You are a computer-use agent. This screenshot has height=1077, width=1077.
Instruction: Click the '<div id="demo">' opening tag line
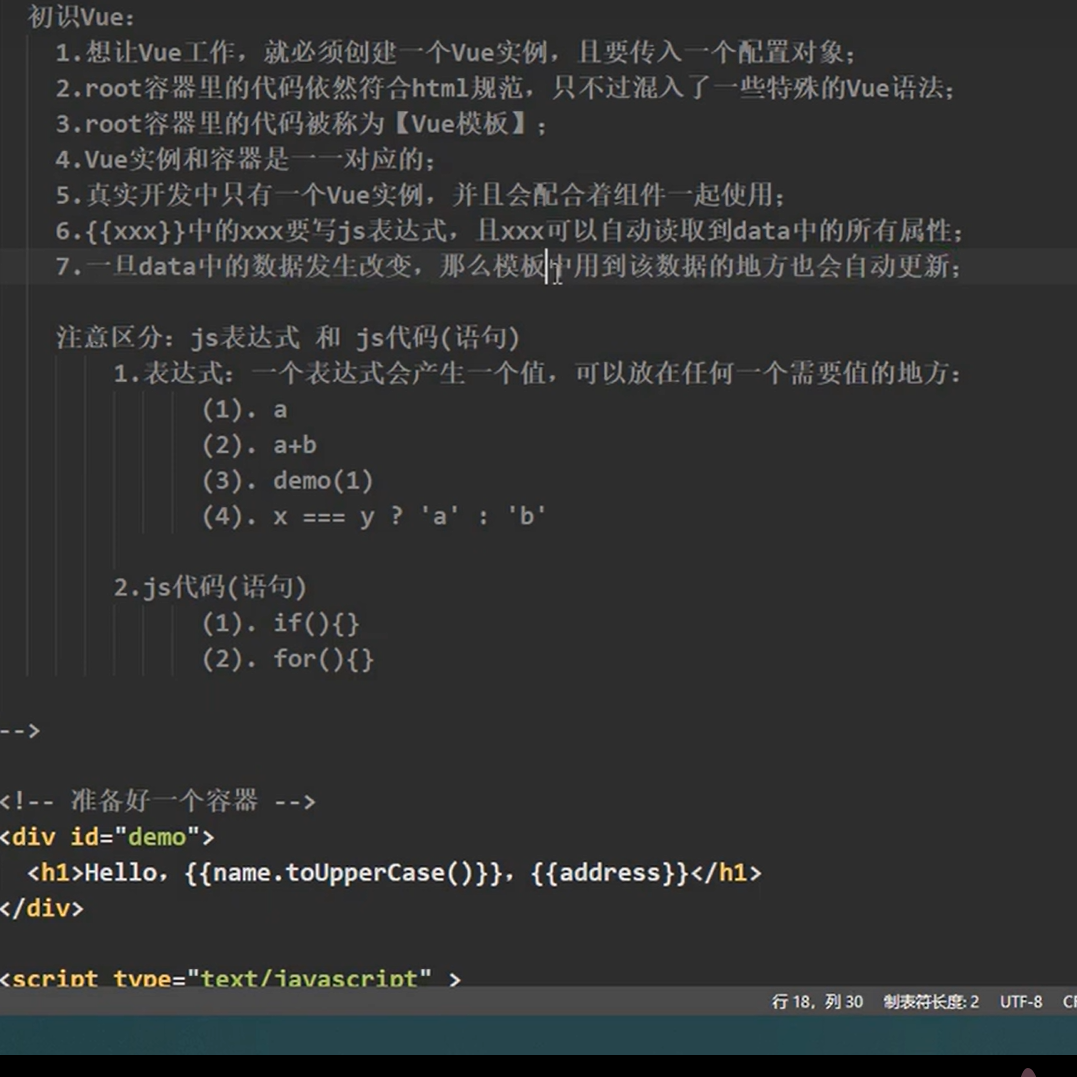tap(107, 837)
